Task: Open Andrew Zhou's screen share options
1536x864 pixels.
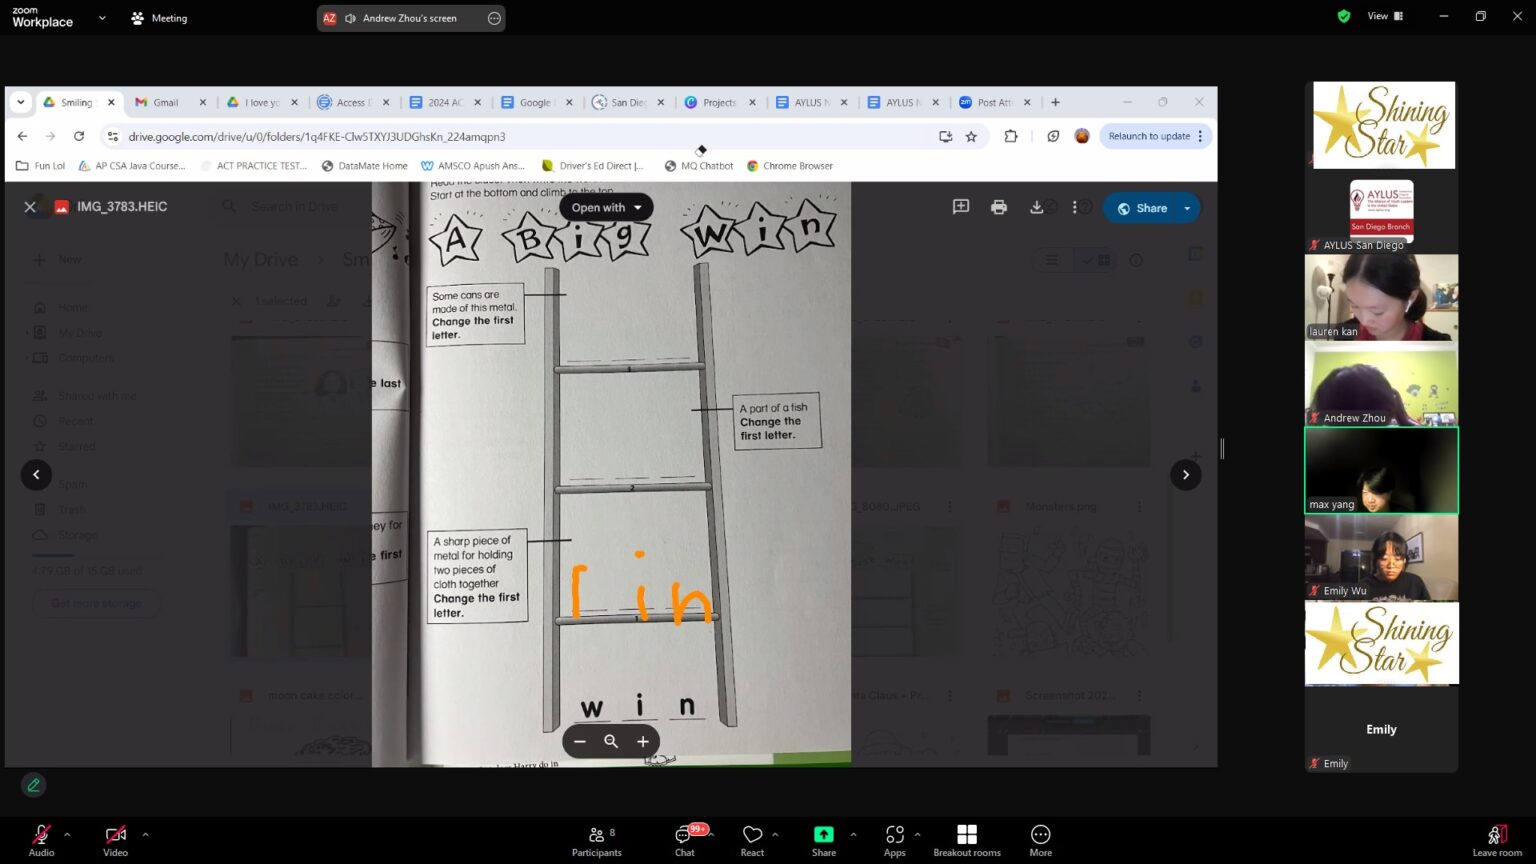Action: pyautogui.click(x=494, y=18)
